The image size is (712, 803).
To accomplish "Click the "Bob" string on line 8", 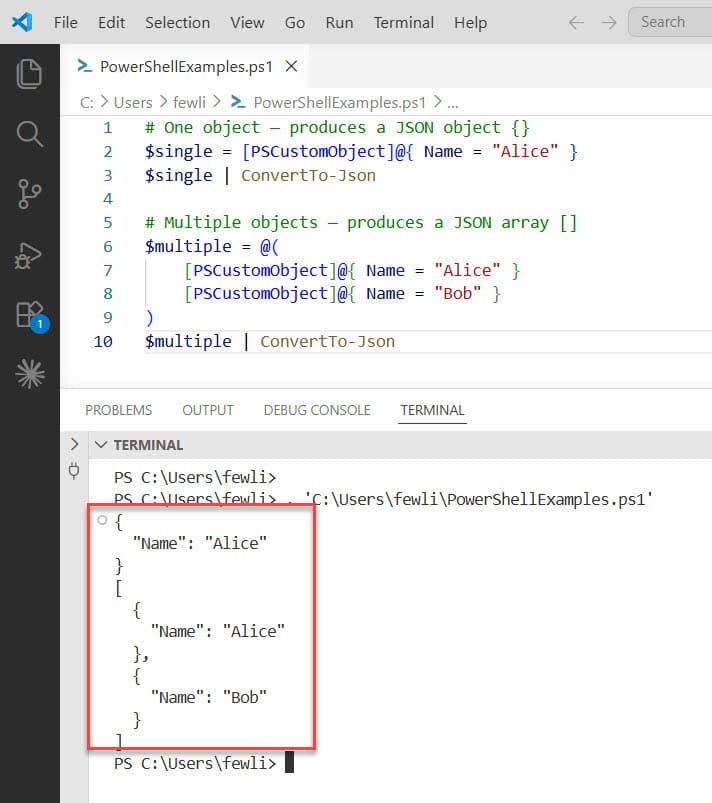I will pos(457,293).
